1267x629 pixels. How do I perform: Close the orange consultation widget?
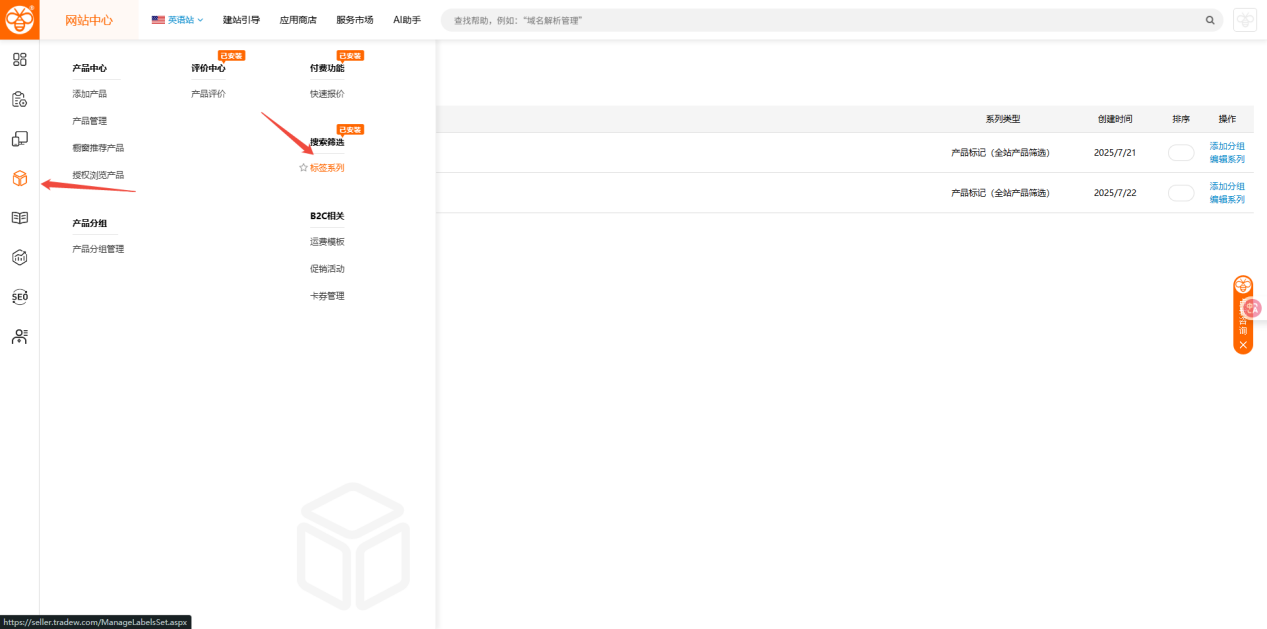coord(1243,345)
